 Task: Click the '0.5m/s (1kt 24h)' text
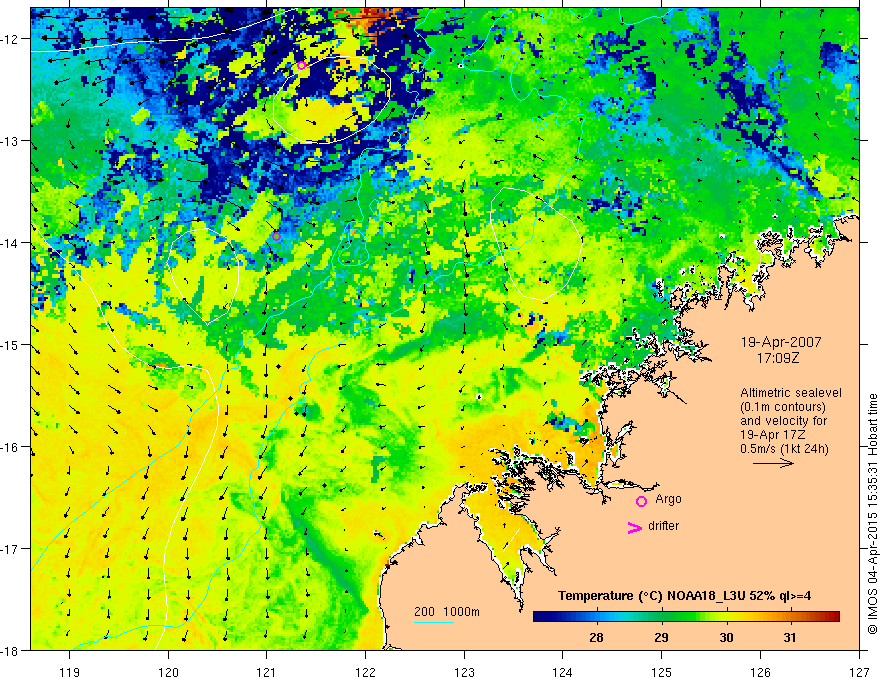click(x=785, y=449)
